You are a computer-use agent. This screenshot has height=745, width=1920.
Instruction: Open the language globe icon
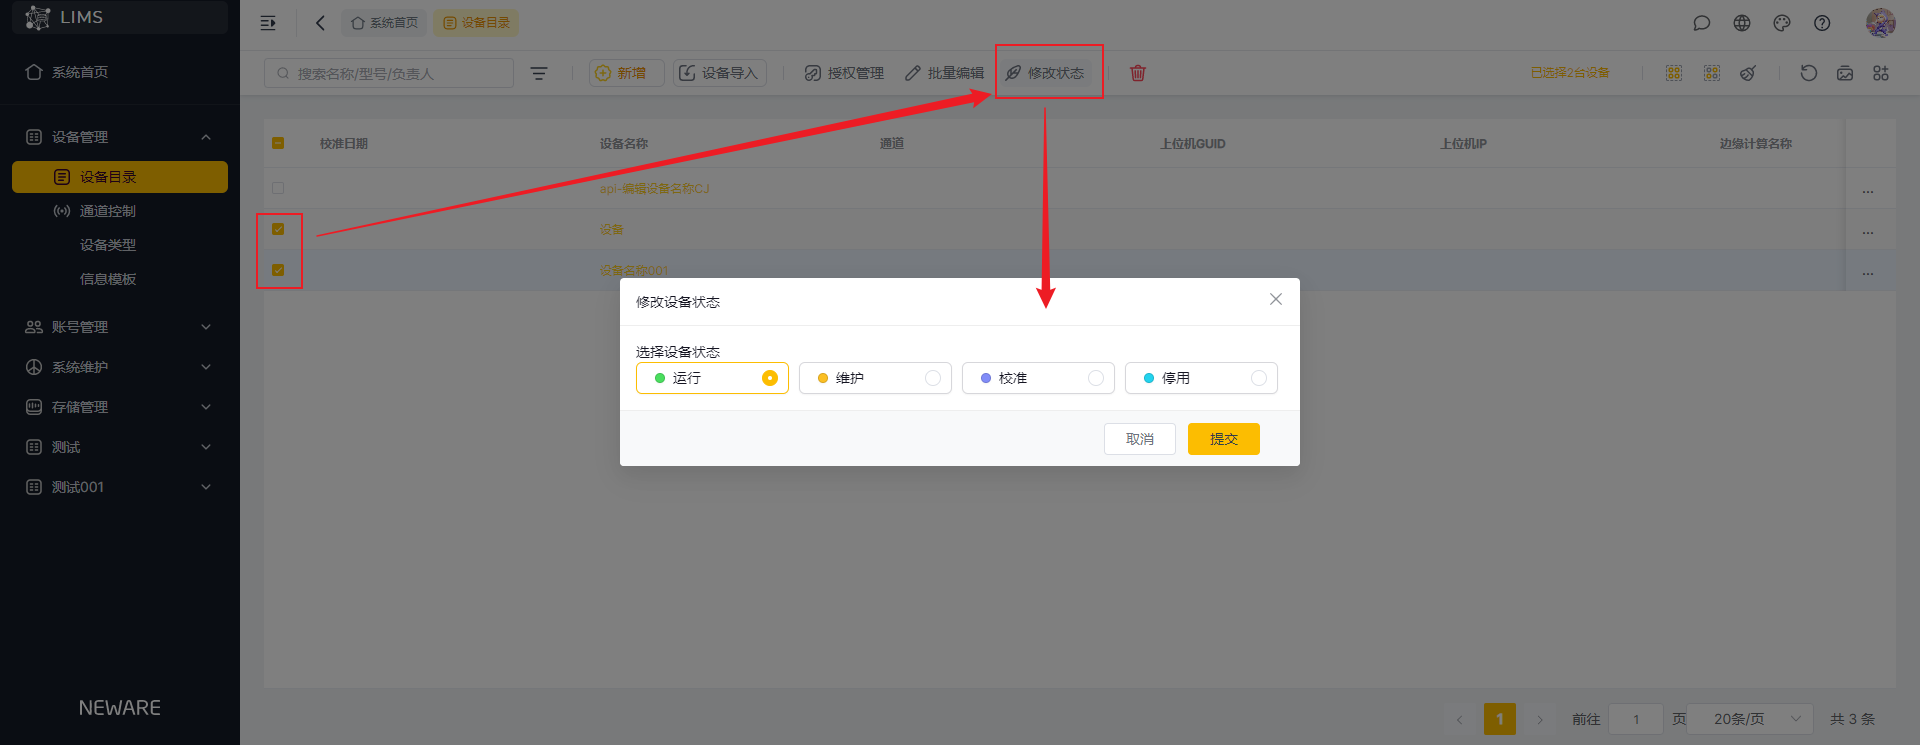pos(1742,23)
